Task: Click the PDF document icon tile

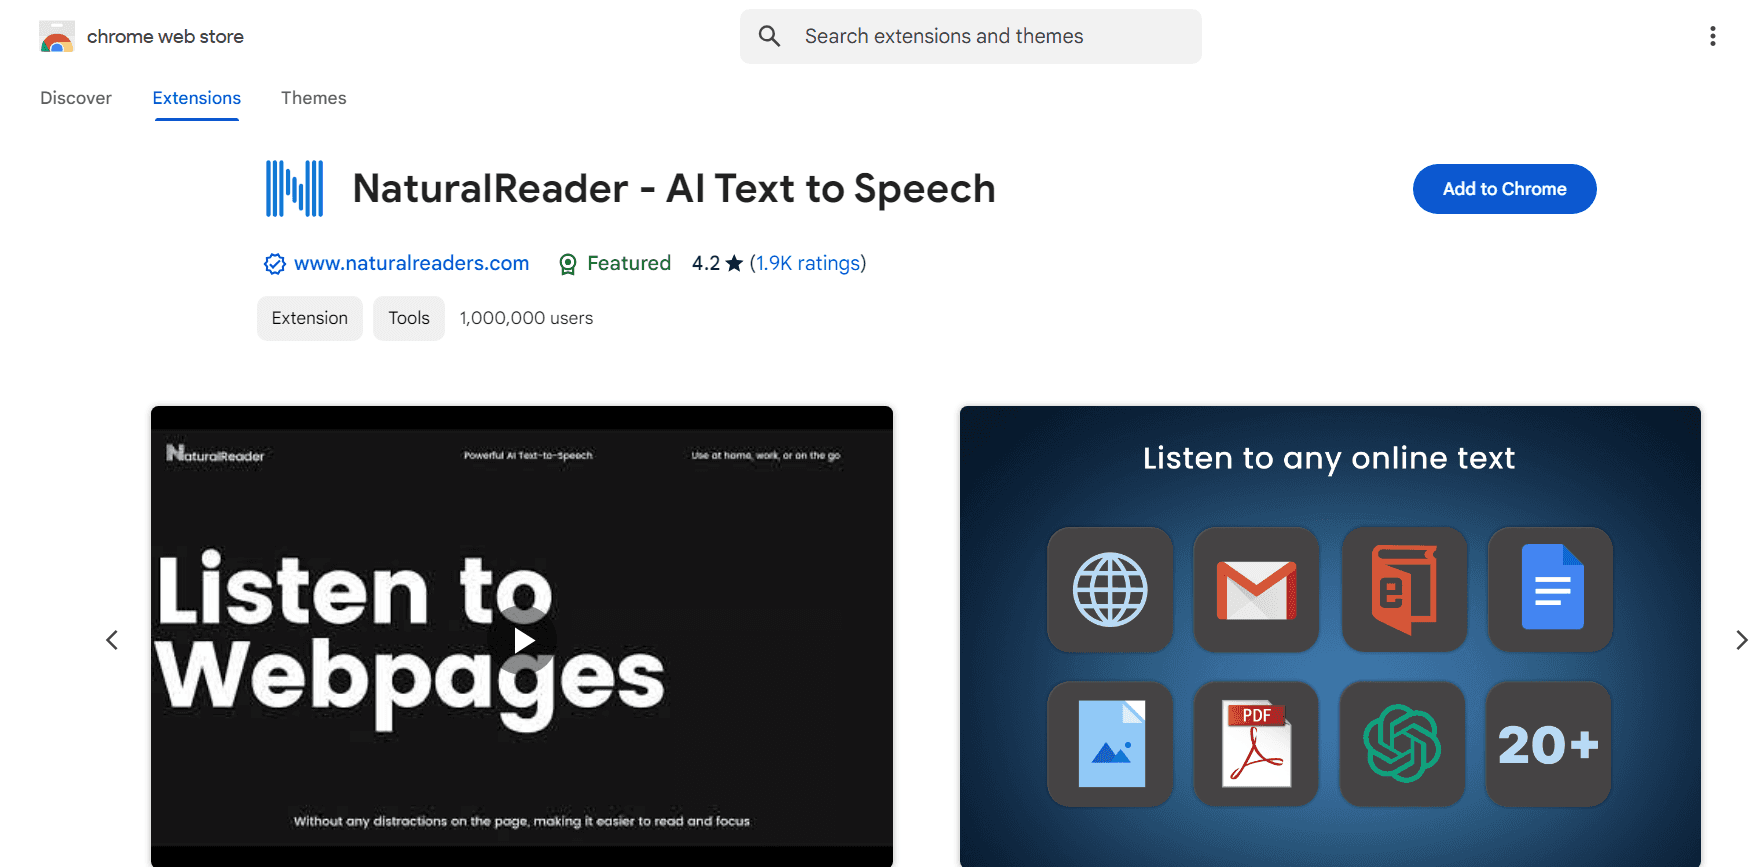Action: click(x=1256, y=744)
